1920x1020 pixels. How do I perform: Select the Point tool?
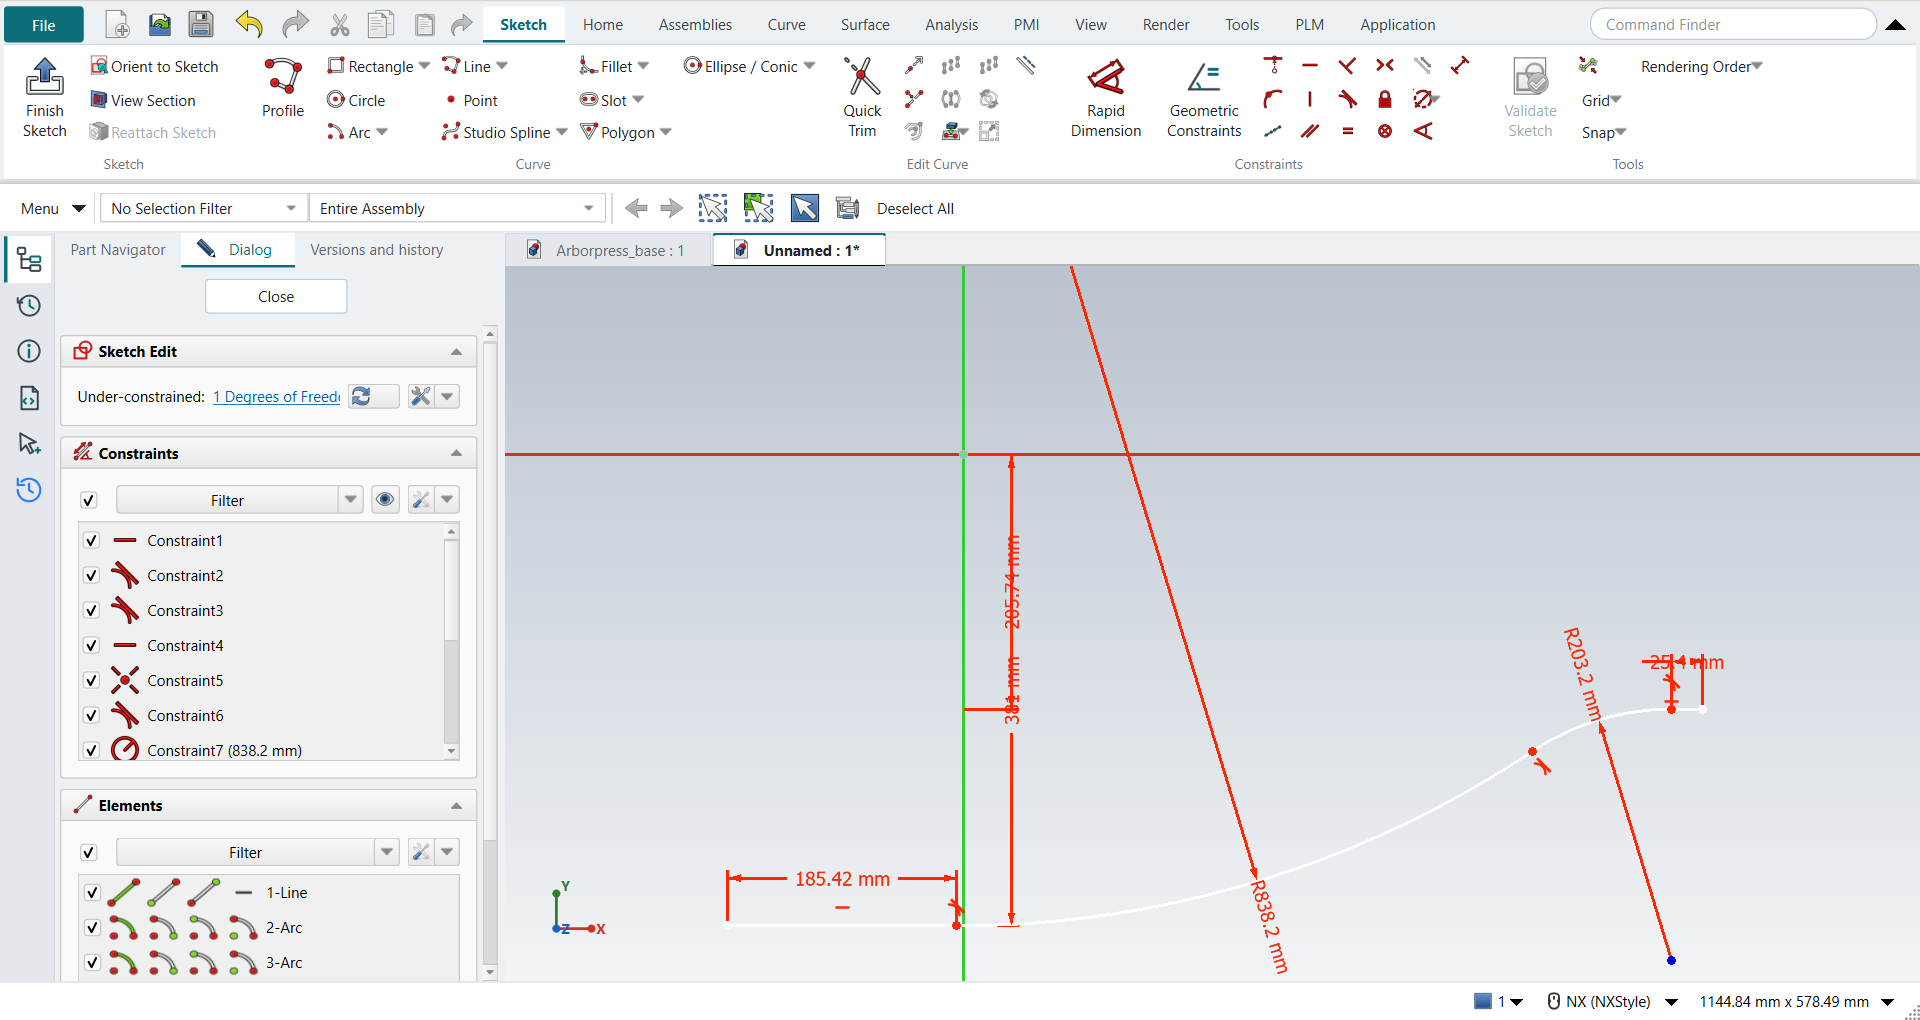pos(471,100)
